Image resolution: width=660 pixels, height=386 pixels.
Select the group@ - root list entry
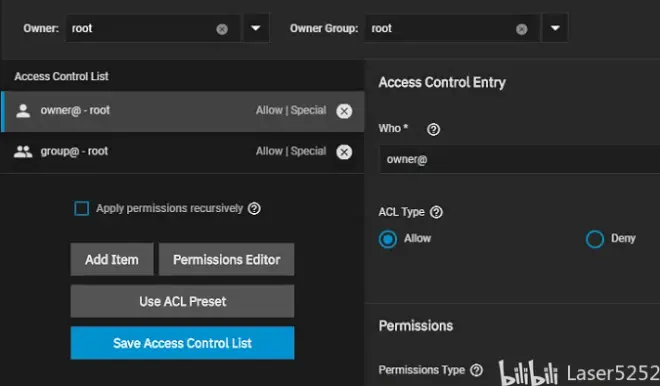(x=182, y=152)
